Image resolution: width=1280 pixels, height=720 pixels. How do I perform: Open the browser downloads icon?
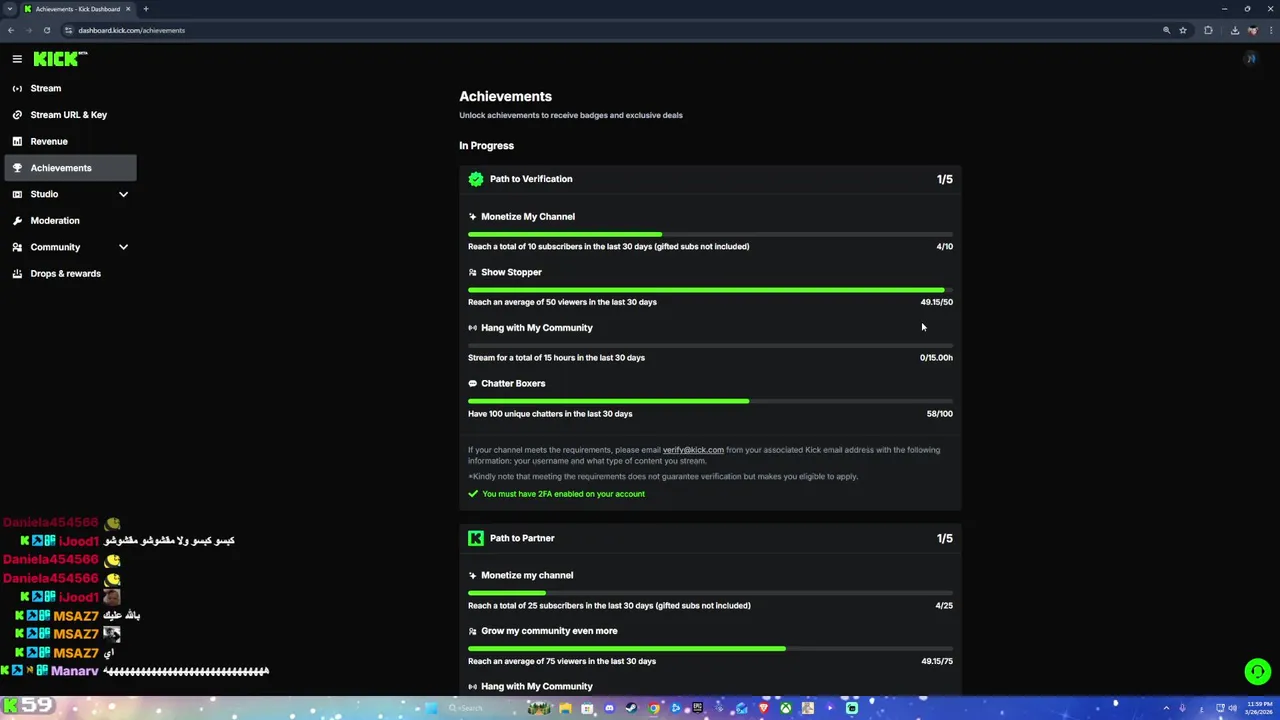pyautogui.click(x=1235, y=30)
